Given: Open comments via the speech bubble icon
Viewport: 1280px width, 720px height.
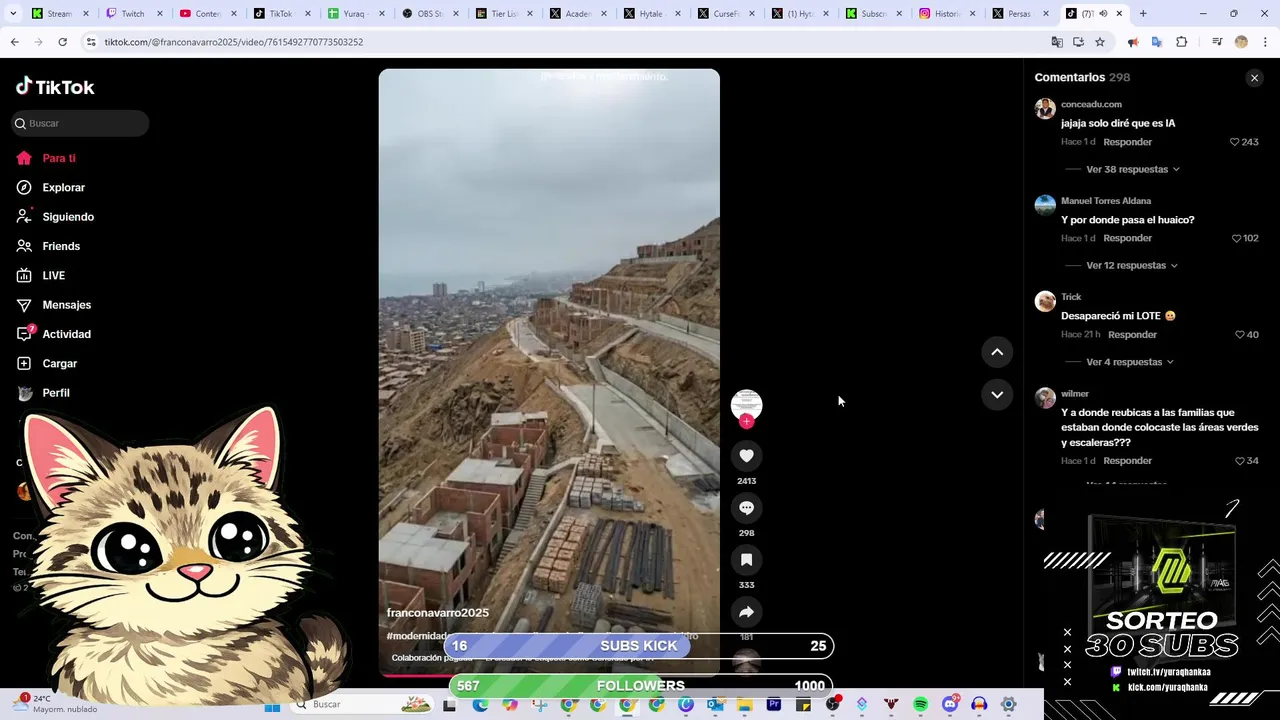Looking at the screenshot, I should pos(746,508).
